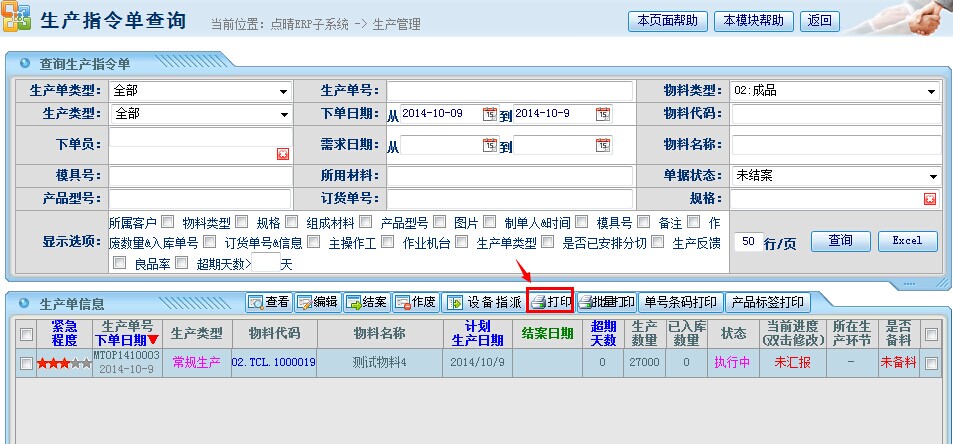Click the 查看 (view) toolbar icon button
This screenshot has height=444, width=953.
tap(269, 302)
